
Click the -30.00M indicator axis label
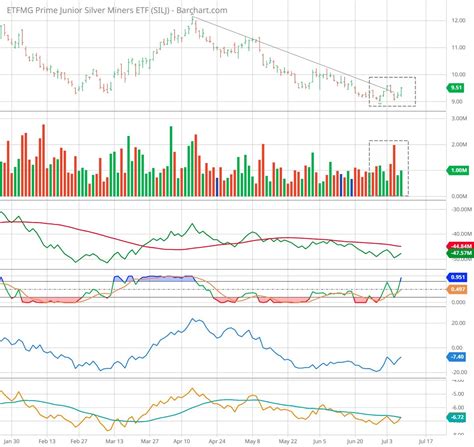[461, 209]
